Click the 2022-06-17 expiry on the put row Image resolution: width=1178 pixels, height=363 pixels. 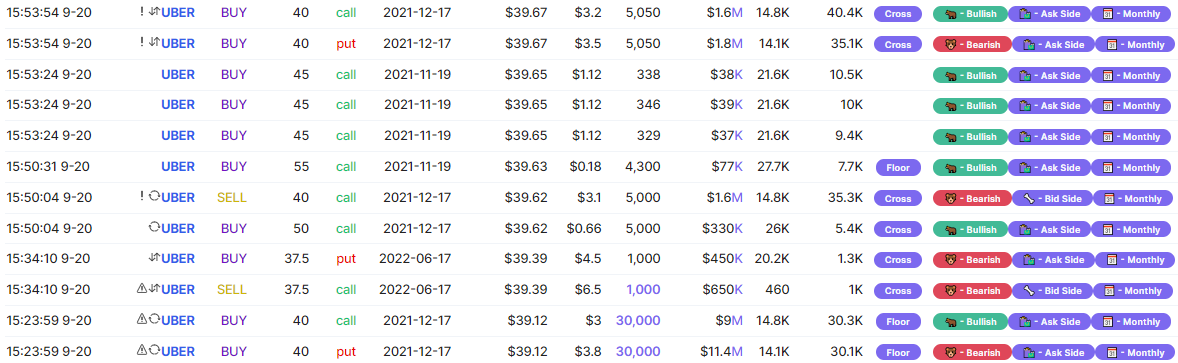pyautogui.click(x=417, y=259)
